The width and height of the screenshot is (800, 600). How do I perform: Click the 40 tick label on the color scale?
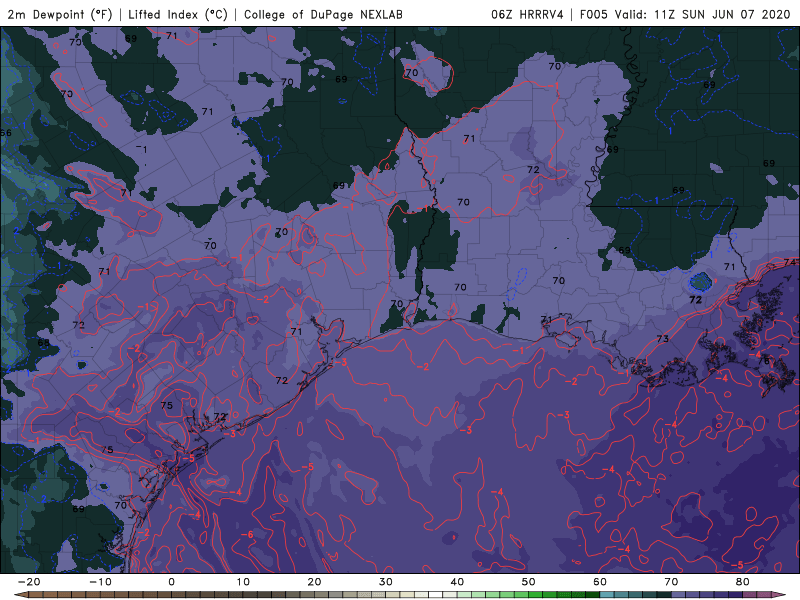[x=457, y=582]
